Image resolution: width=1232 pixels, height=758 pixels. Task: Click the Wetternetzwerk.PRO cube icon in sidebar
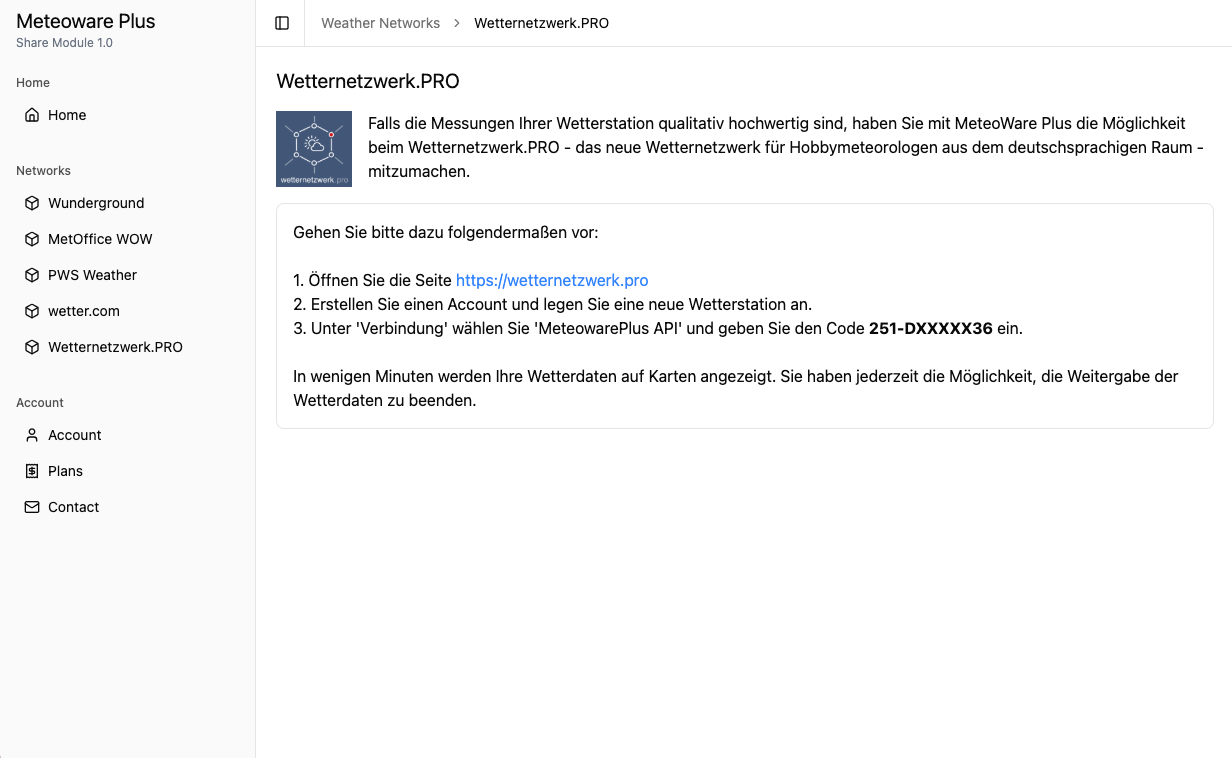point(32,347)
